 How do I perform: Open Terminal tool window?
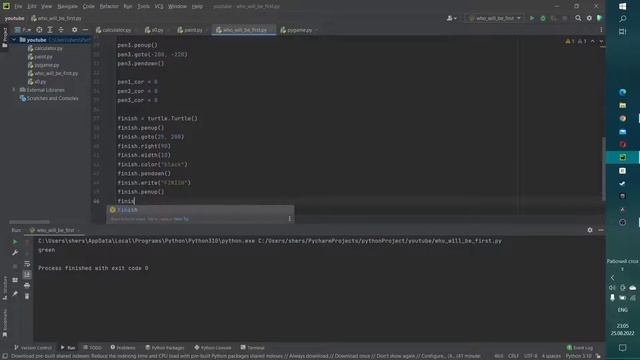(x=253, y=348)
